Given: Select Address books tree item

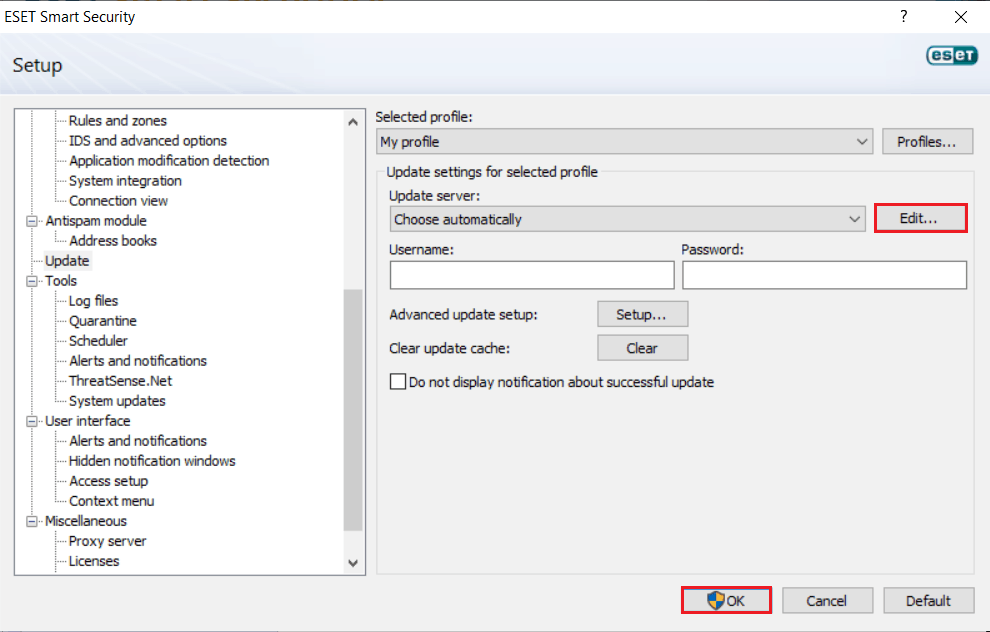Looking at the screenshot, I should coord(112,241).
